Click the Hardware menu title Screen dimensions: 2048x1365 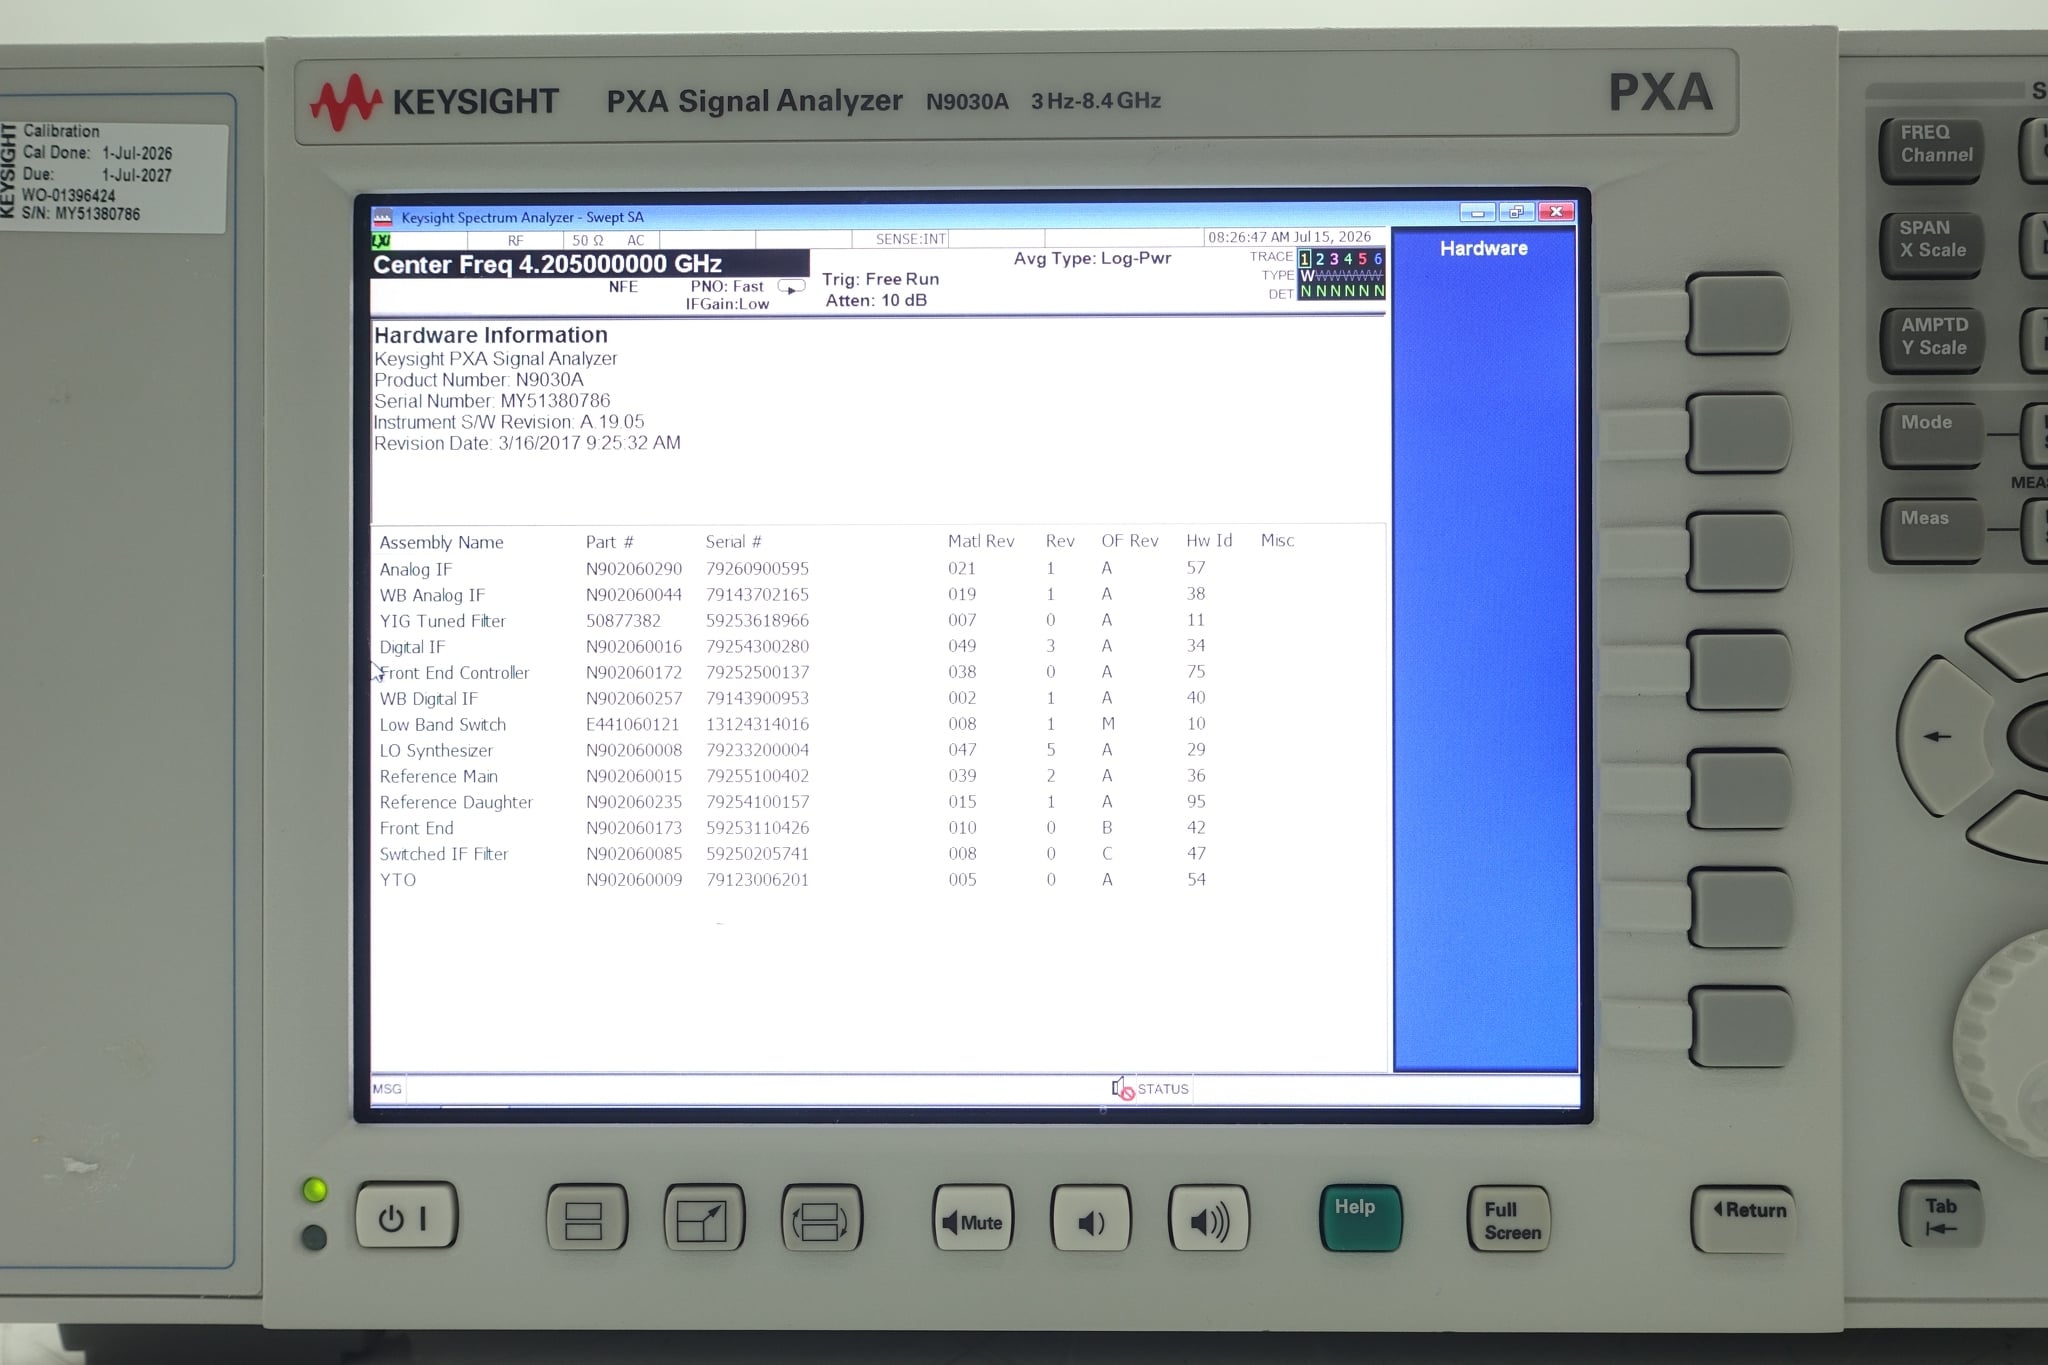(1483, 248)
